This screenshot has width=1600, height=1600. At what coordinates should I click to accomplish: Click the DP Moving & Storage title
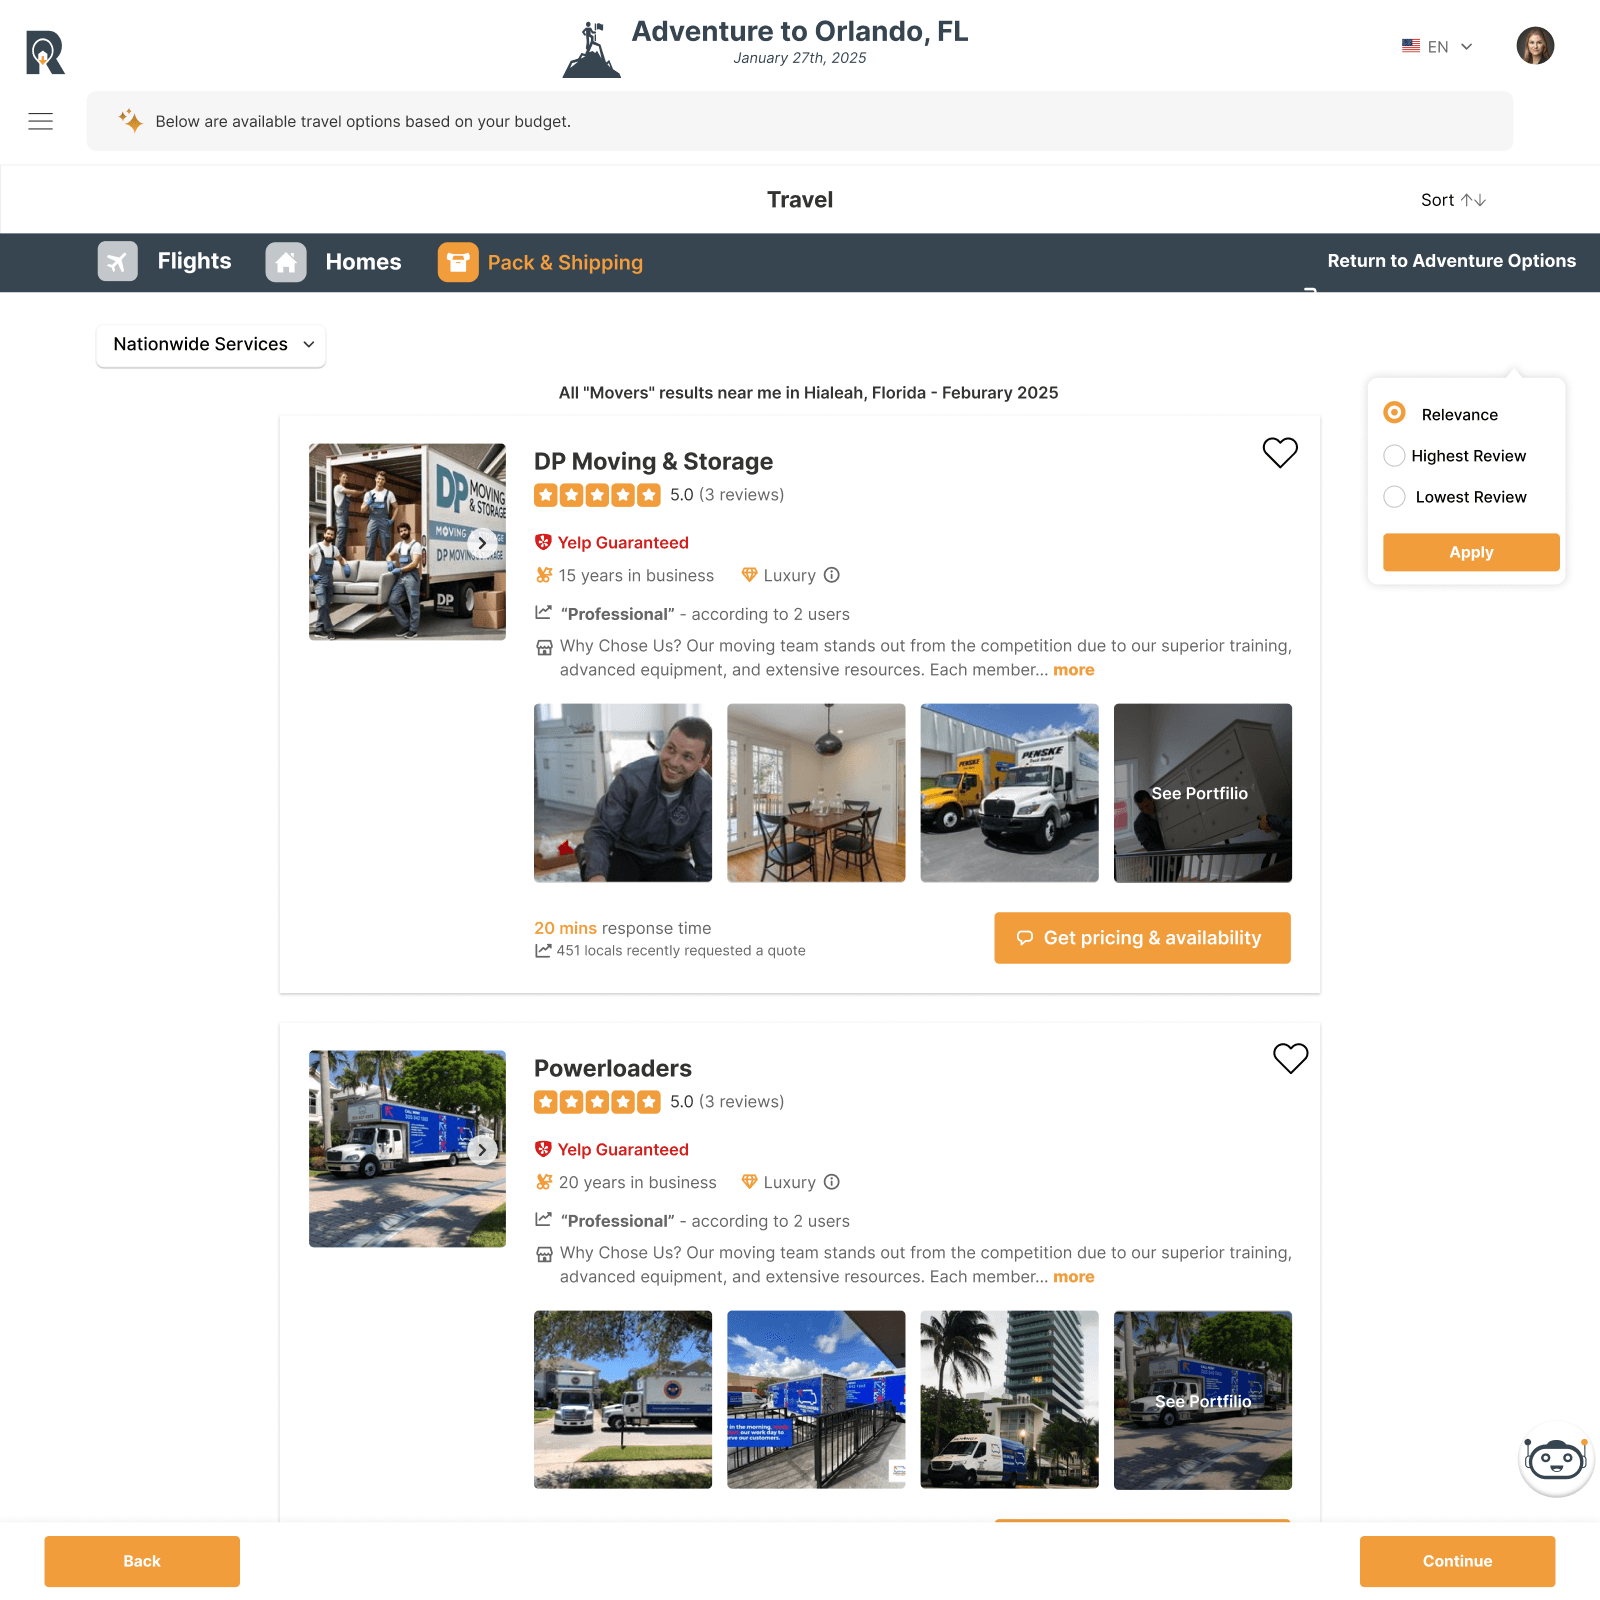(653, 461)
